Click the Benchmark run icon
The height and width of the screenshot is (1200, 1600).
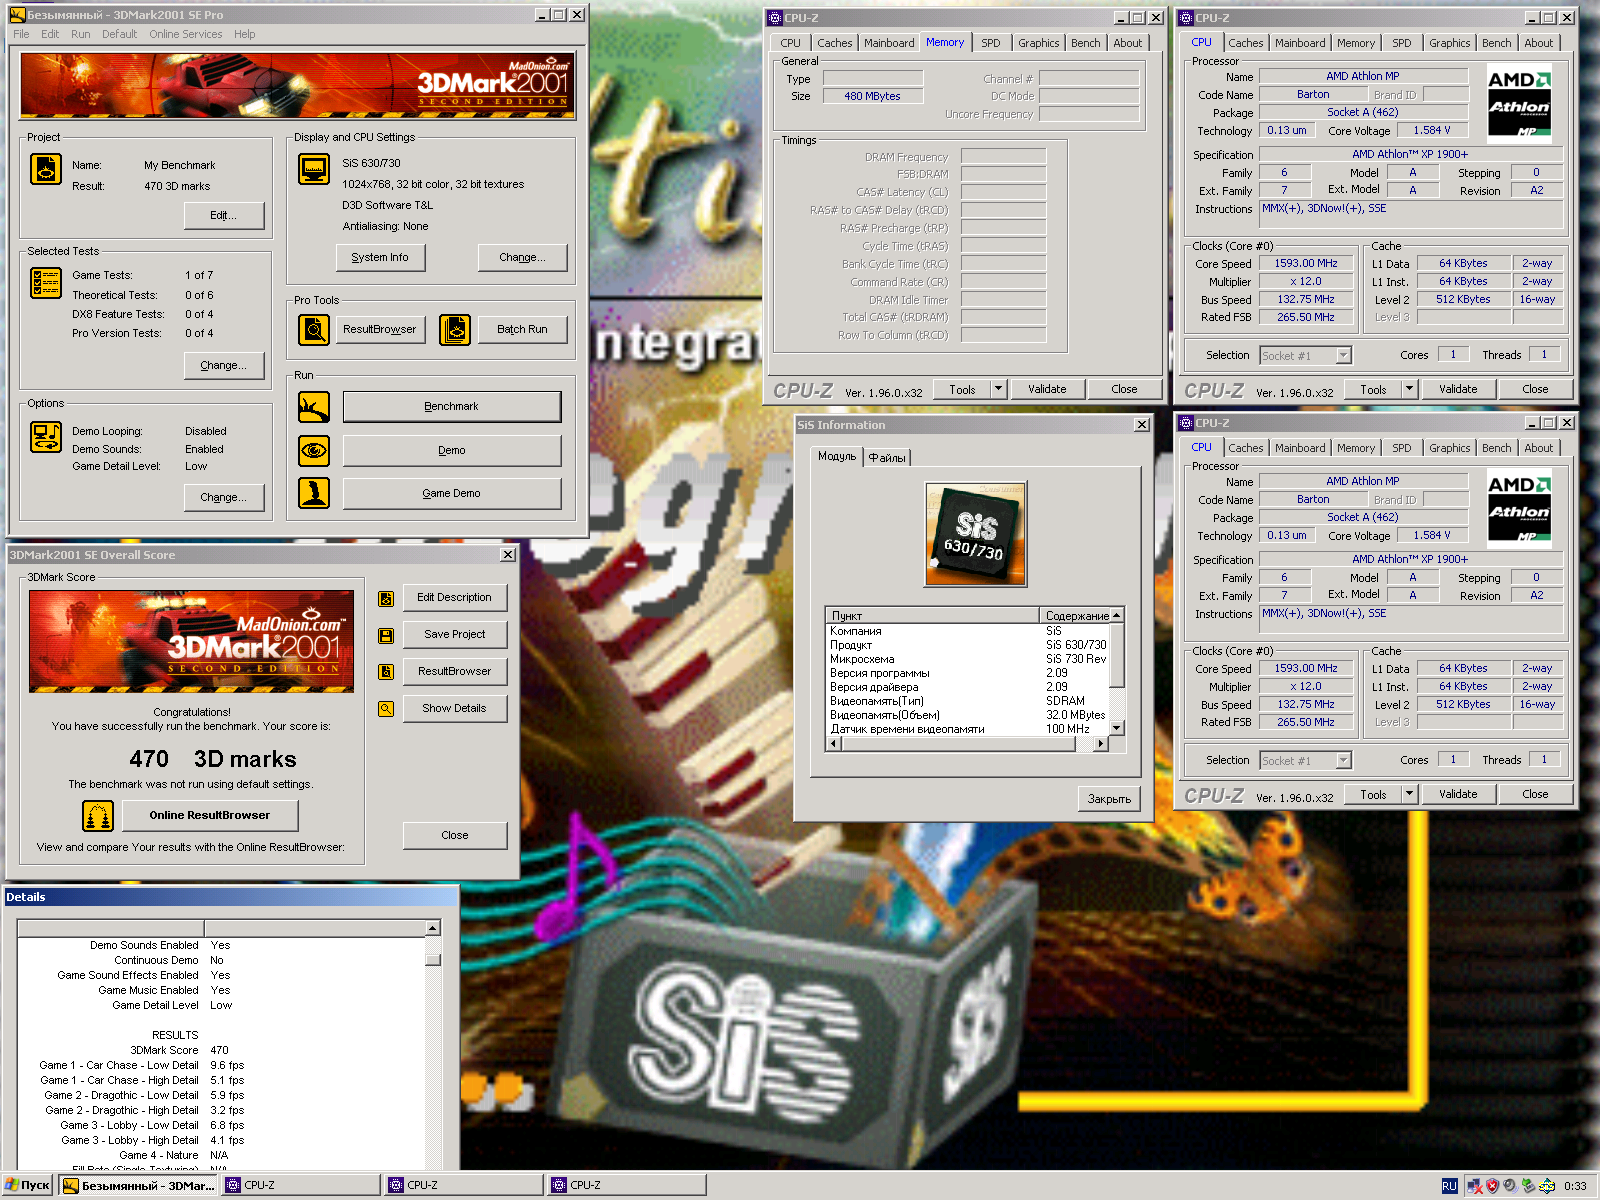[314, 407]
